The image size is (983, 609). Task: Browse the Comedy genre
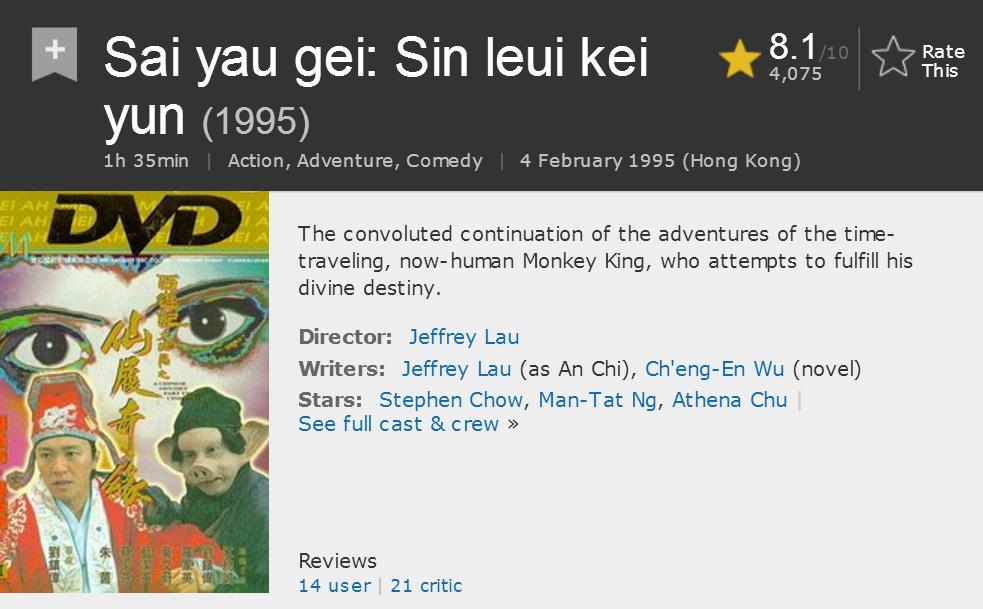pyautogui.click(x=444, y=161)
